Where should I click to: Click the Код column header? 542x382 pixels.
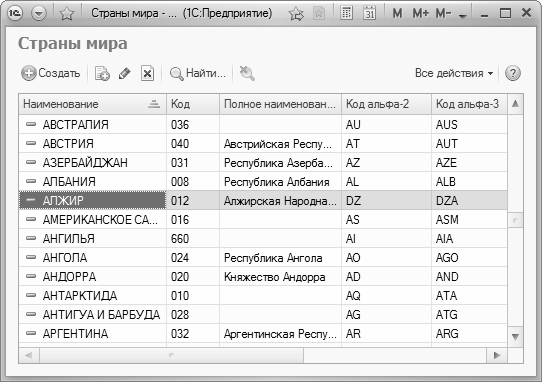pos(193,104)
